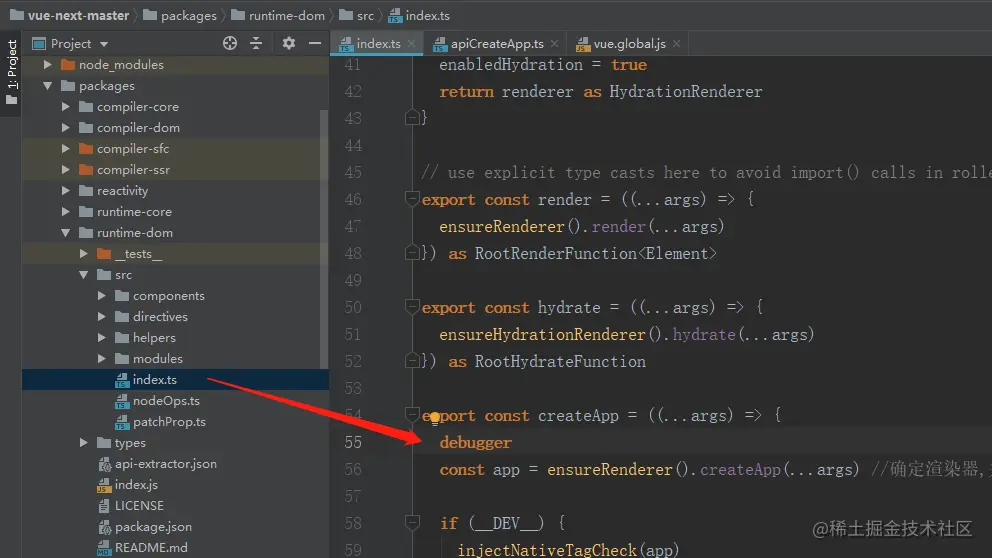Expand the compiler-sfc folder
992x558 pixels.
coord(65,149)
